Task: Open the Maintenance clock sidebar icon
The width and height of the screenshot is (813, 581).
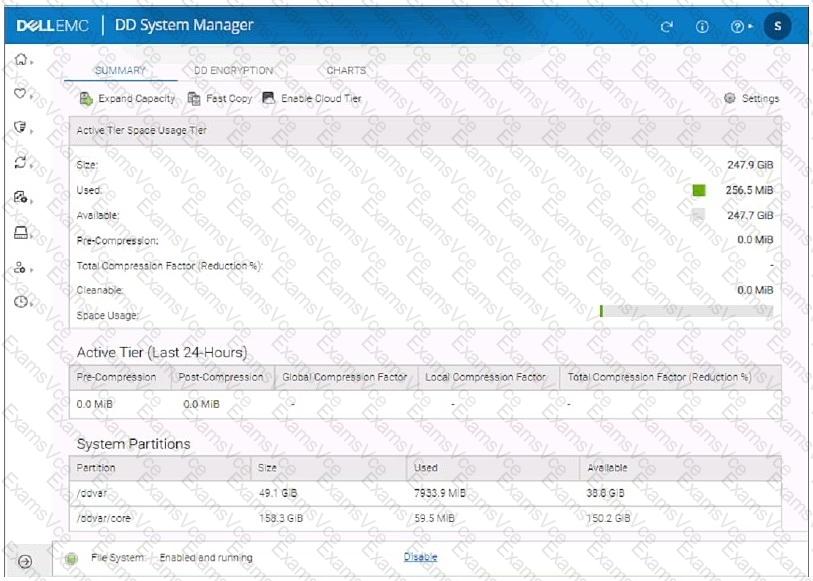Action: [21, 301]
